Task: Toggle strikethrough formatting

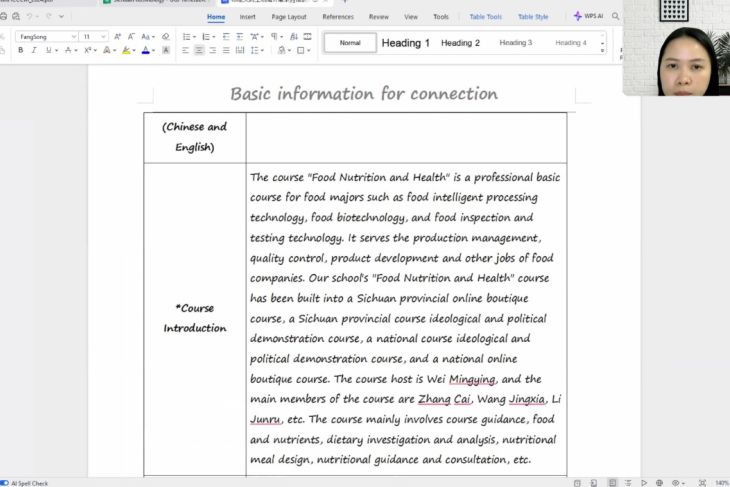Action: [68, 50]
